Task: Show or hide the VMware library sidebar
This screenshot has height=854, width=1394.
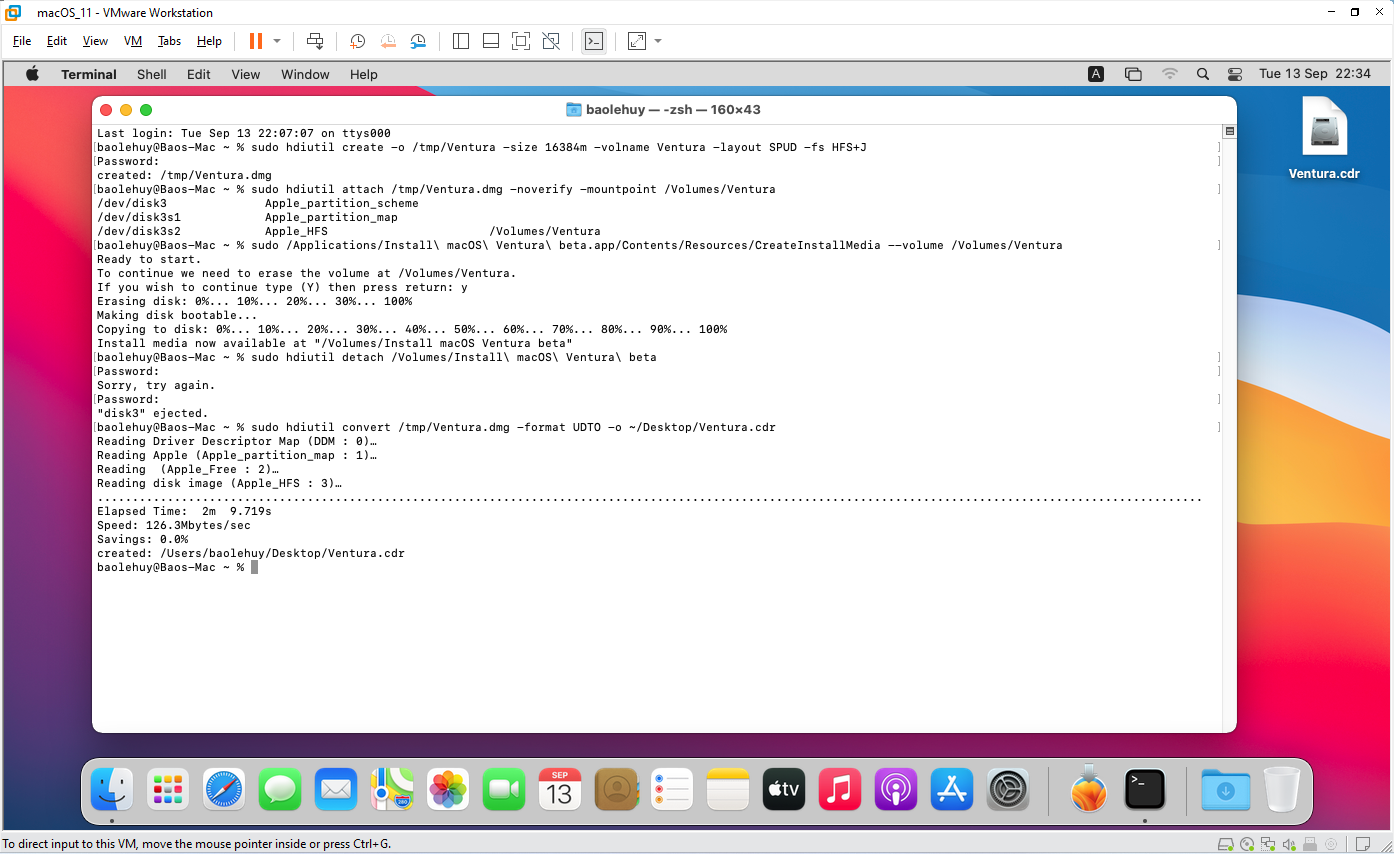Action: point(461,41)
